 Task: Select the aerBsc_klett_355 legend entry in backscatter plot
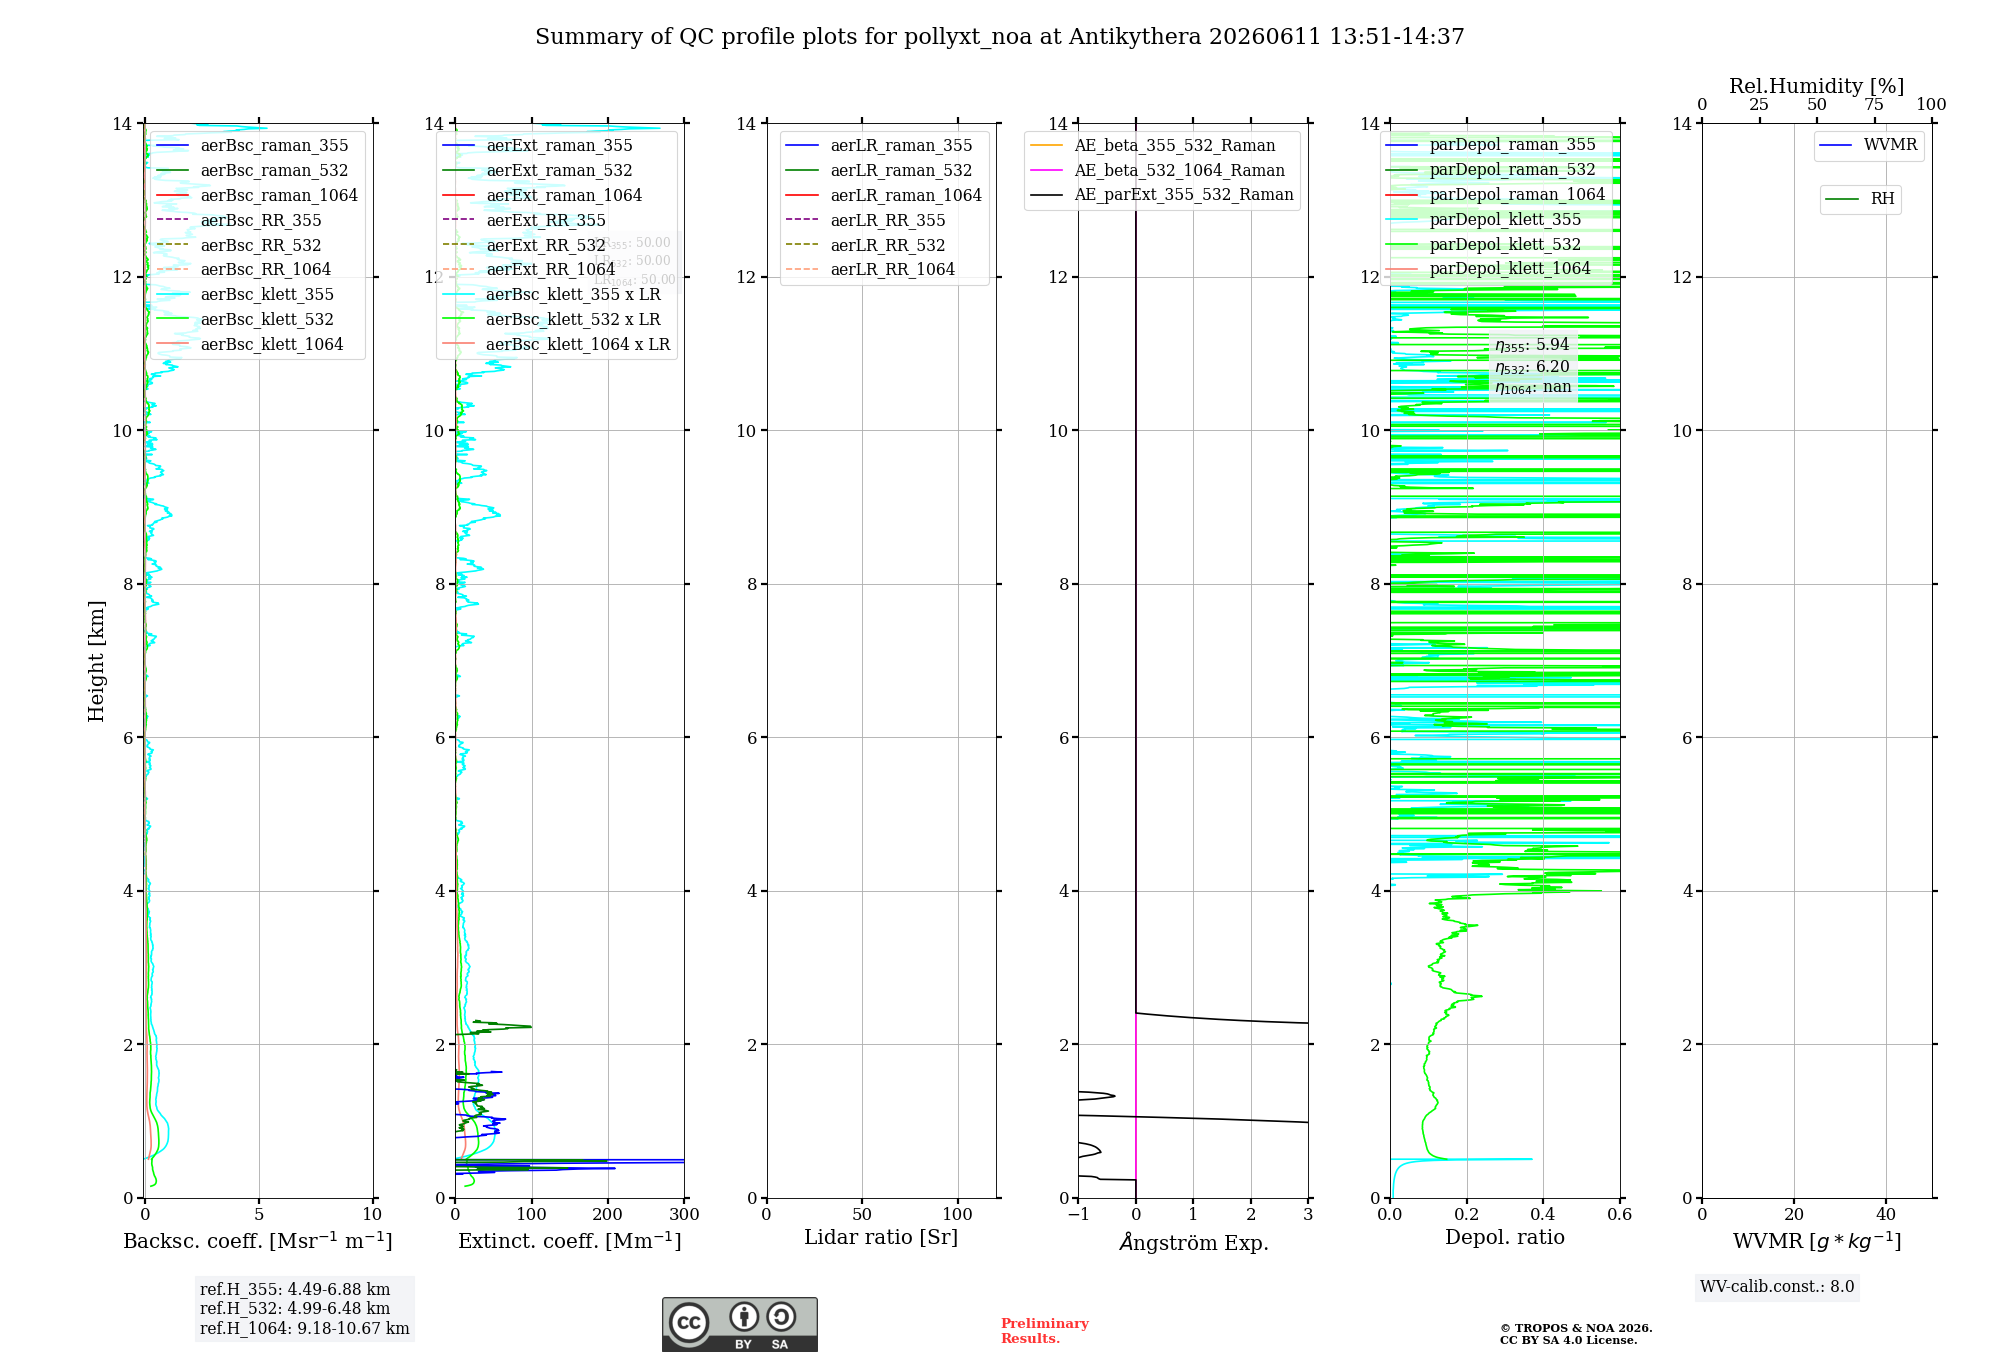coord(245,295)
